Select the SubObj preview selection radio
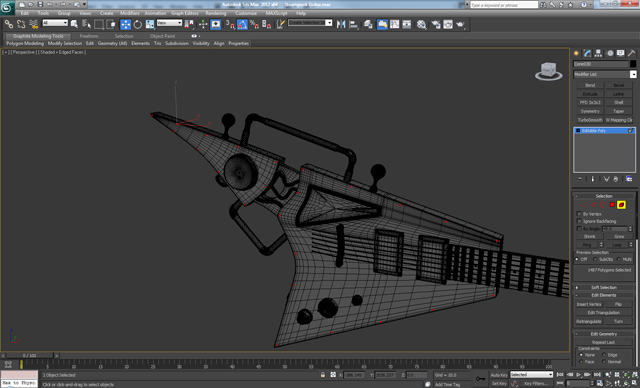The width and height of the screenshot is (640, 388). coord(595,259)
